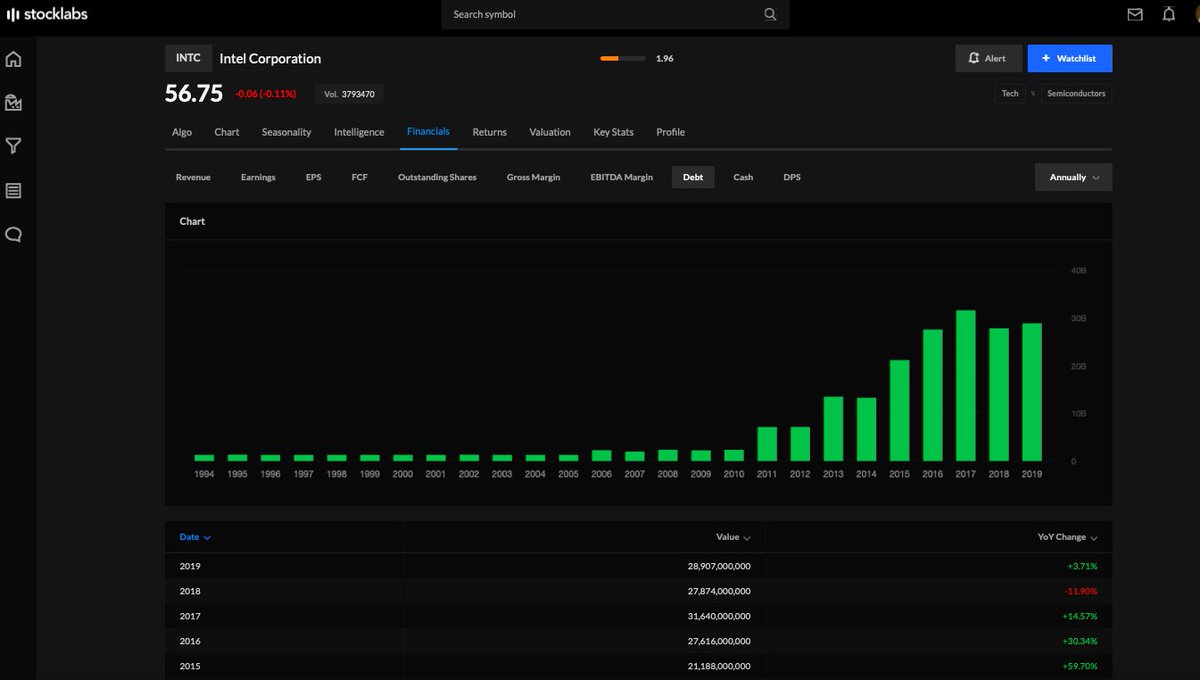Select the Debt metric

pos(693,177)
